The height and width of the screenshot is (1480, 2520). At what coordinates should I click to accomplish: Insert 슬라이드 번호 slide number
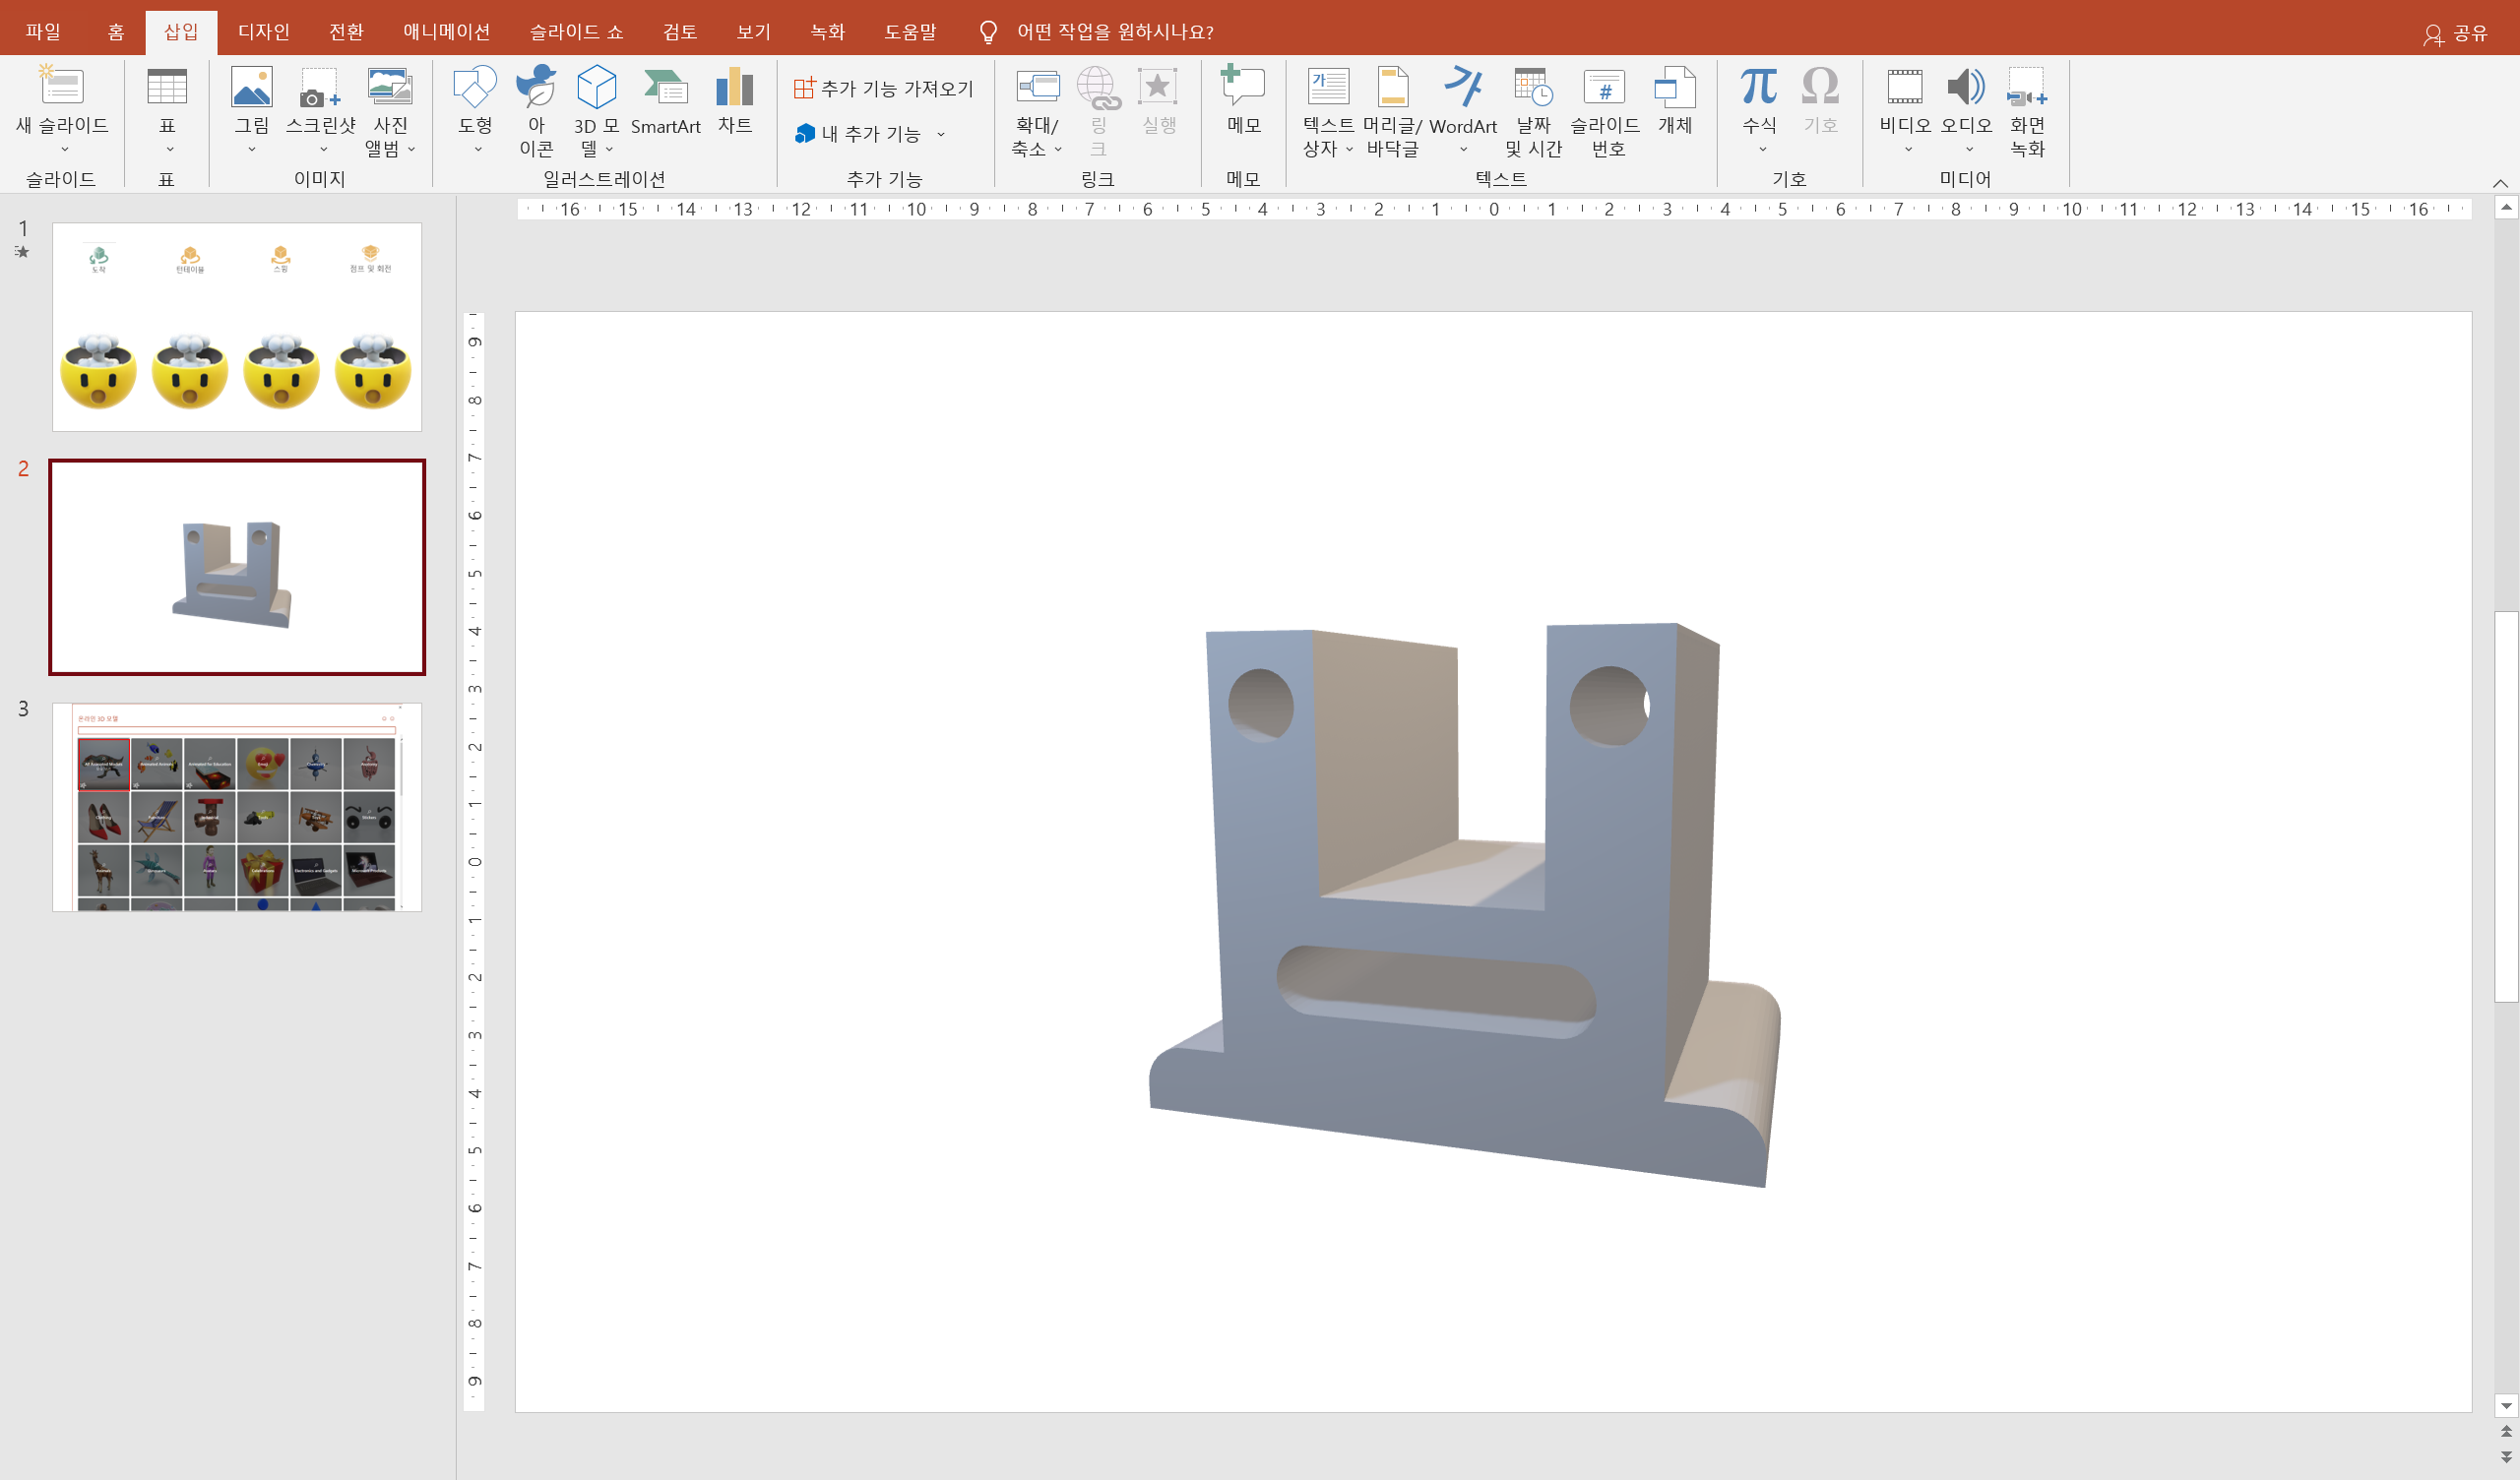tap(1604, 90)
